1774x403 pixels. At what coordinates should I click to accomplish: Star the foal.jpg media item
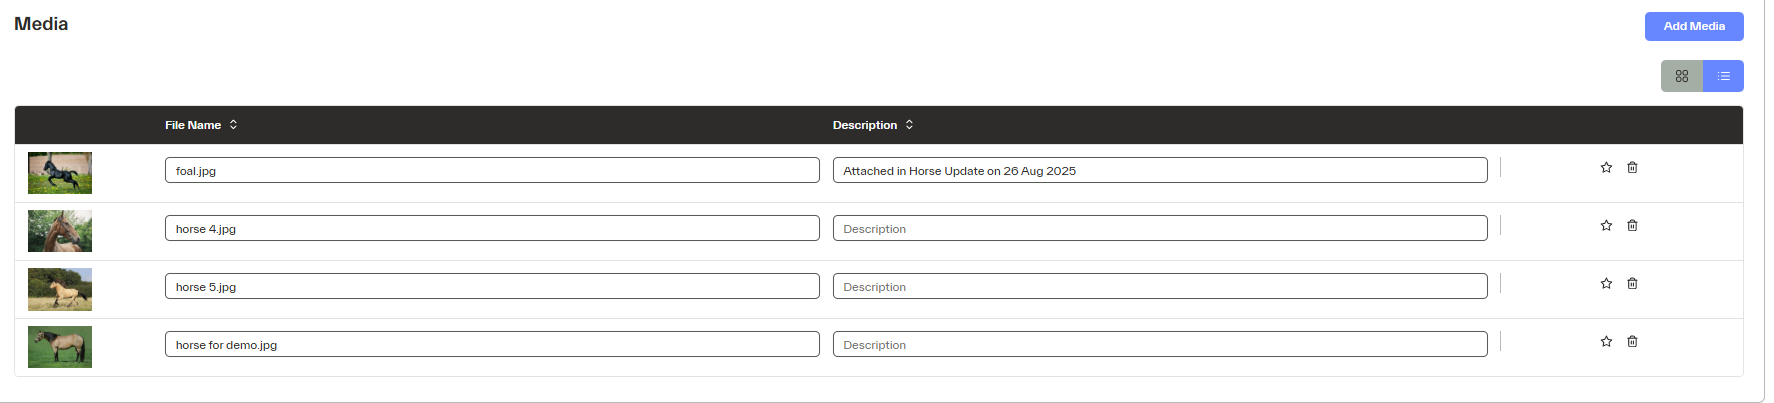(1606, 168)
